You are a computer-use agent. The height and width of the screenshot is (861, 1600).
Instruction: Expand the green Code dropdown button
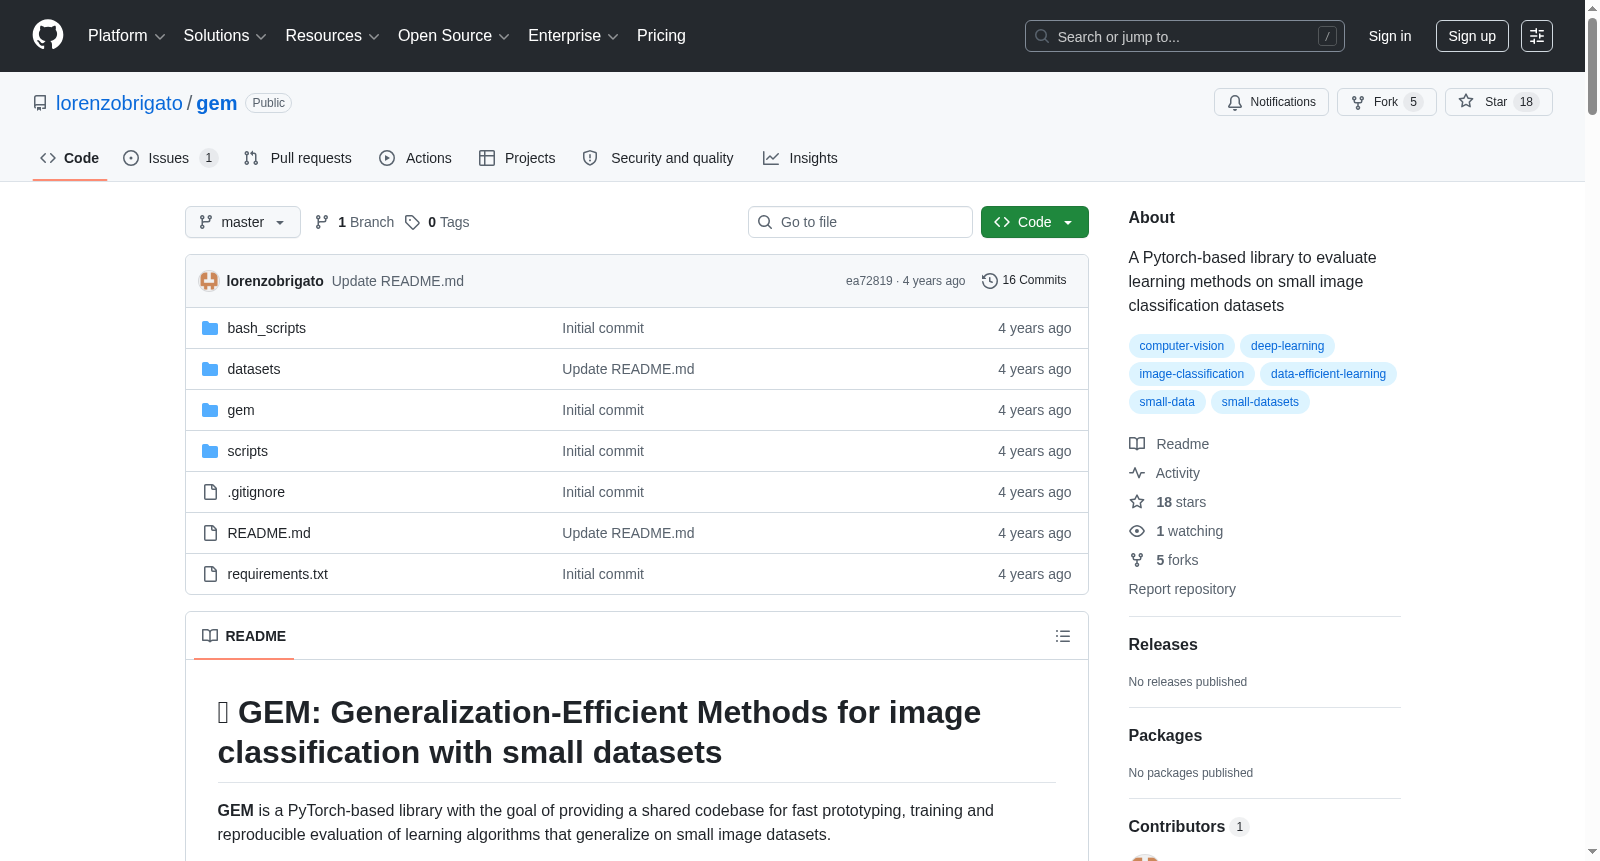click(x=1034, y=222)
